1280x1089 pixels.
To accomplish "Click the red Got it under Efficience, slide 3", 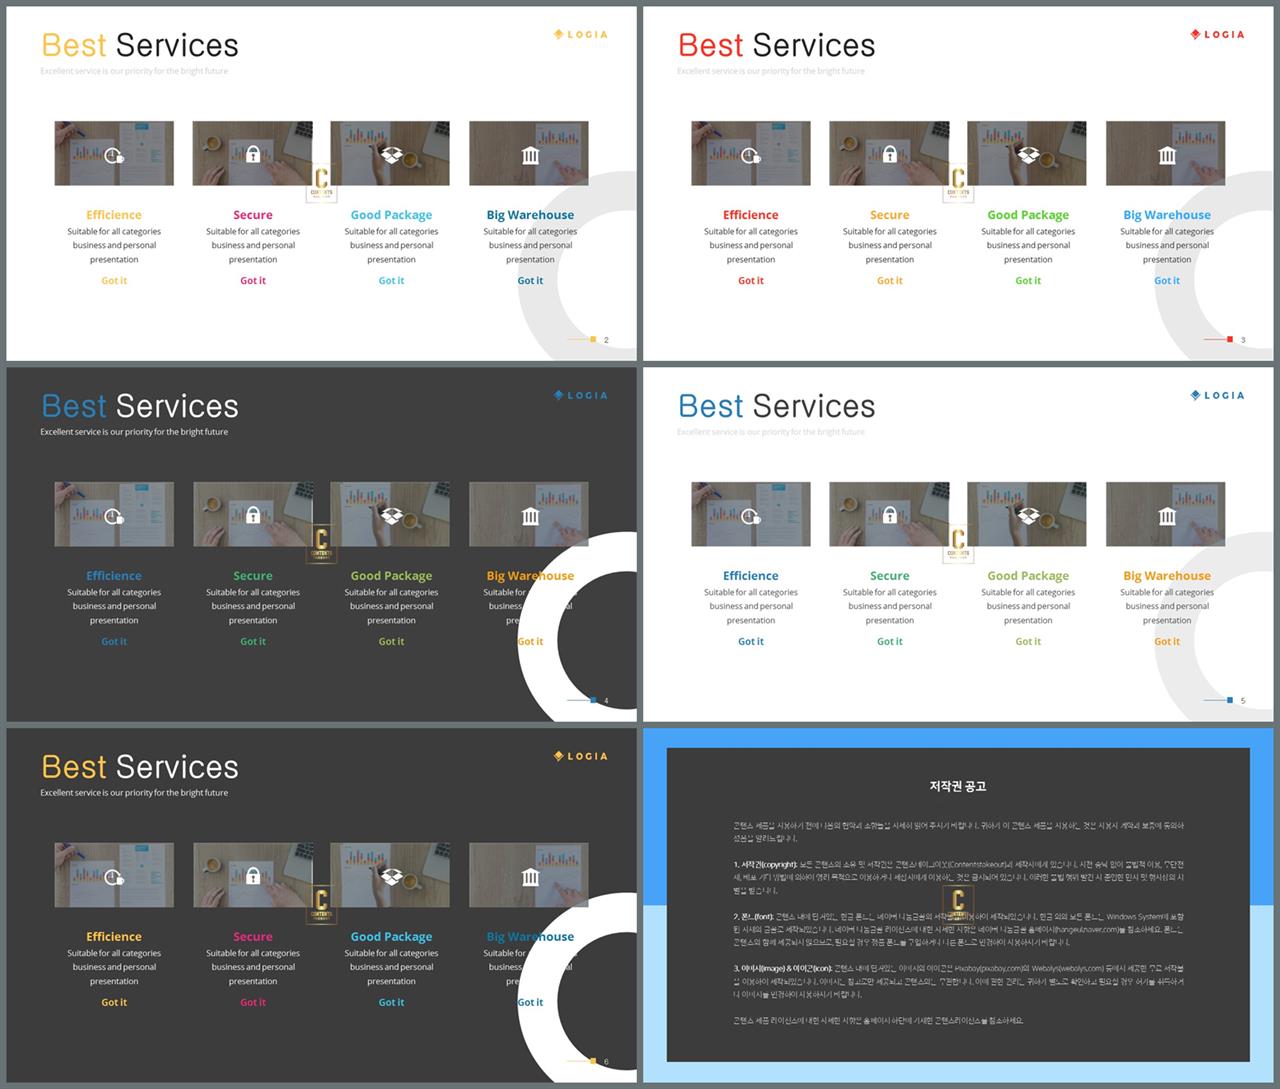I will (751, 281).
